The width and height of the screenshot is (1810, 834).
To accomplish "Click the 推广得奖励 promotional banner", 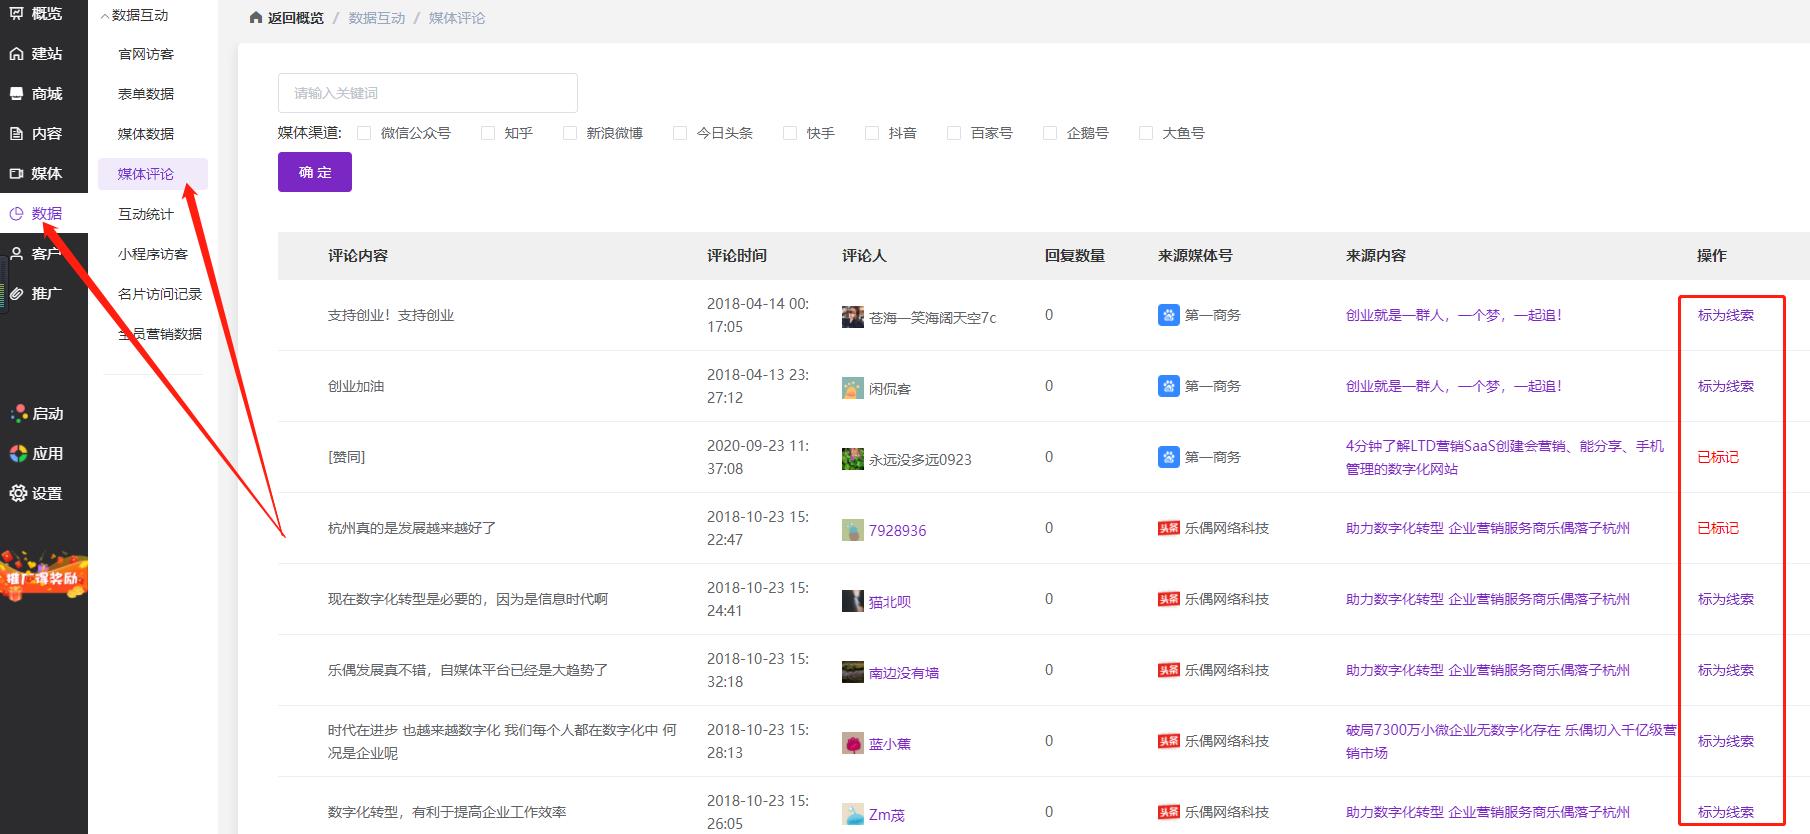I will point(42,576).
